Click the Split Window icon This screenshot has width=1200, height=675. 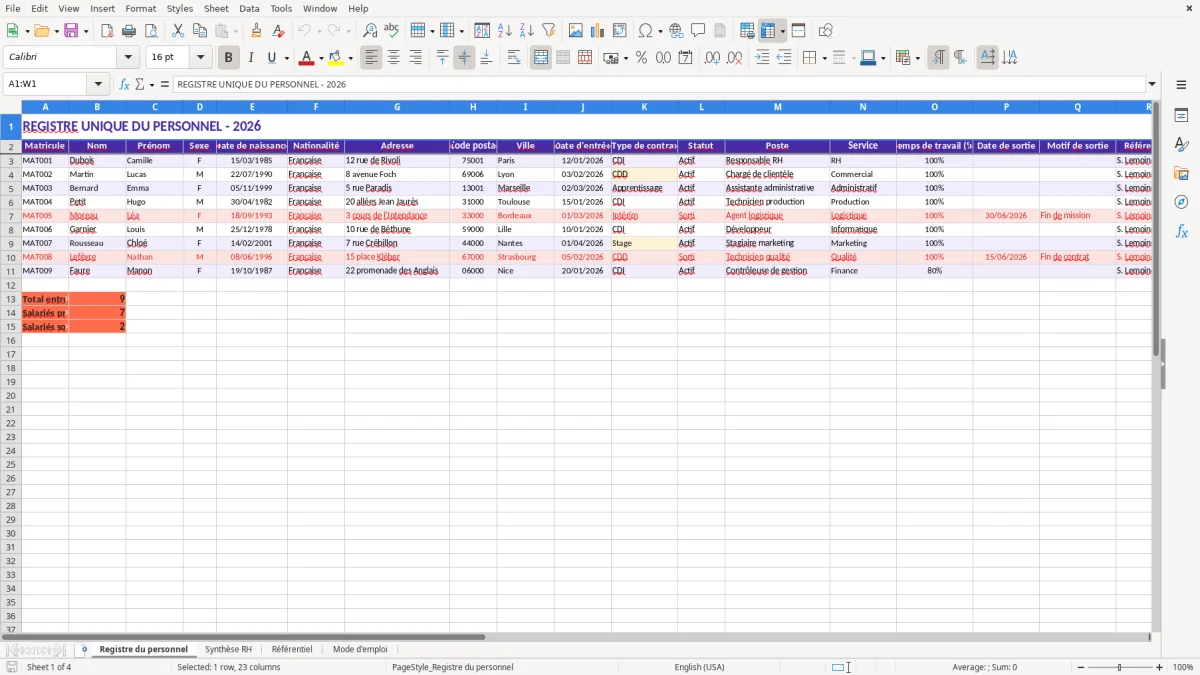798,31
